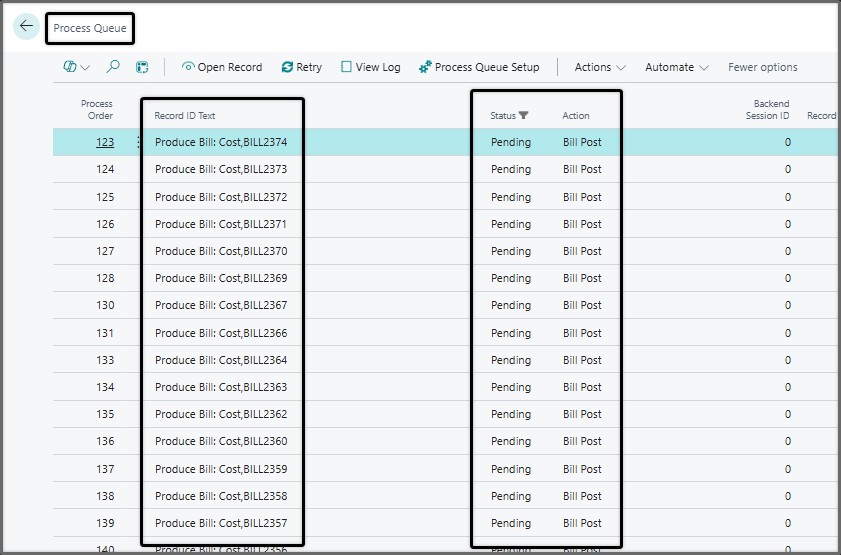This screenshot has width=841, height=555.
Task: Click process order number 137
Action: click(x=105, y=469)
